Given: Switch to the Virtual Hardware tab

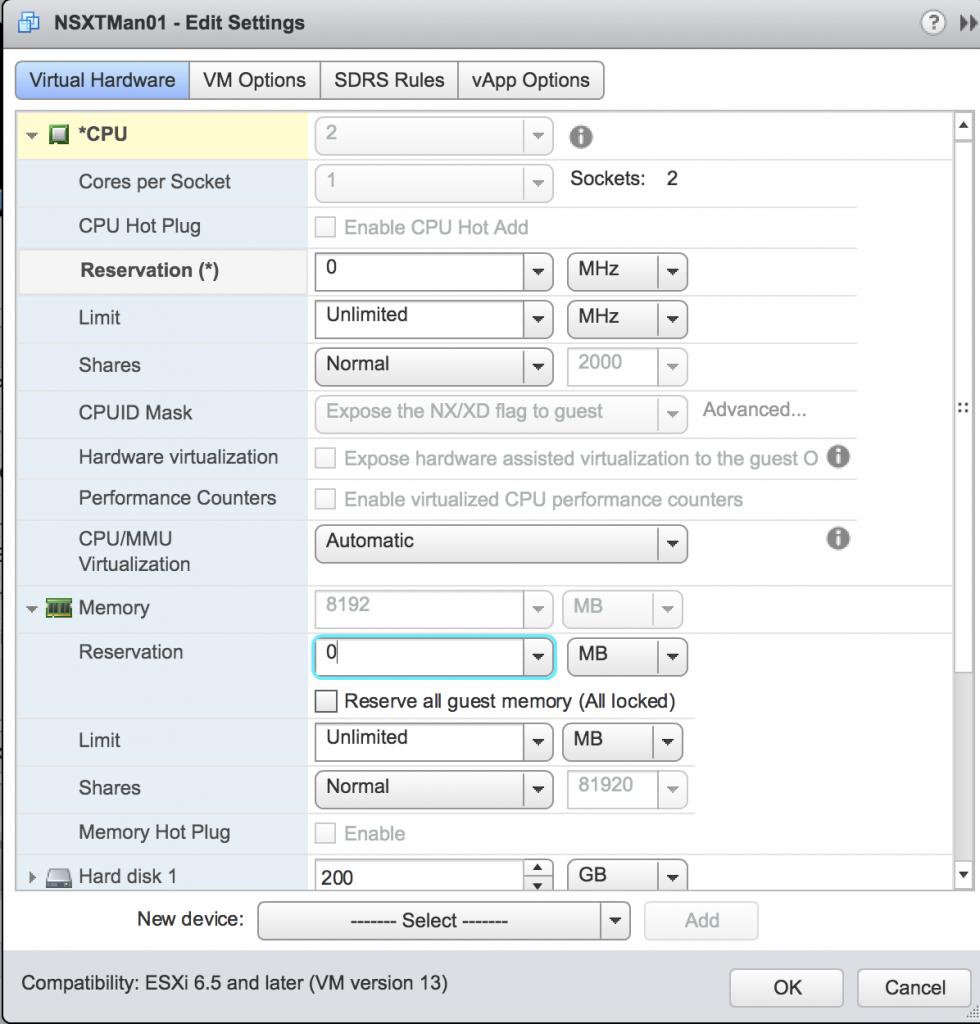Looking at the screenshot, I should click(x=103, y=80).
